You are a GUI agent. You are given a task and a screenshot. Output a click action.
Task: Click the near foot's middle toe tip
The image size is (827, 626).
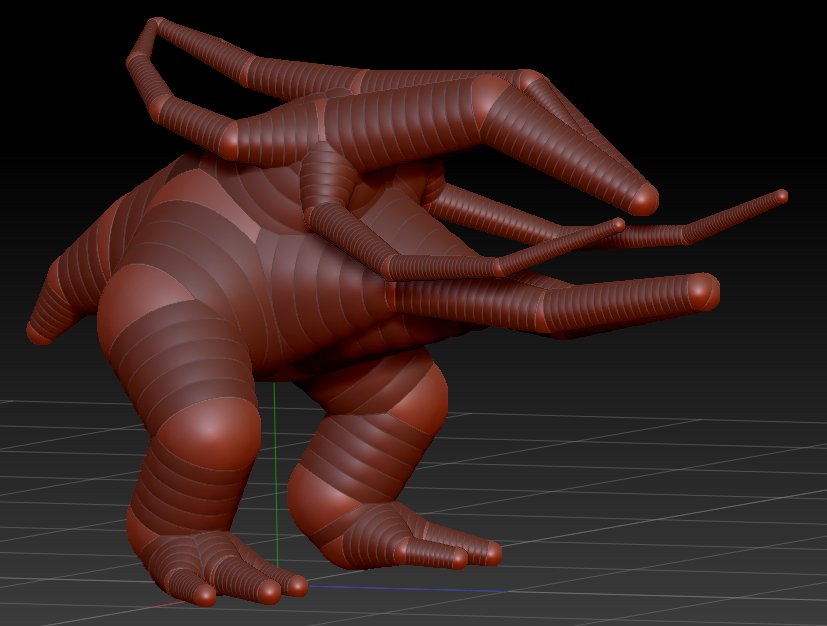coord(270,592)
